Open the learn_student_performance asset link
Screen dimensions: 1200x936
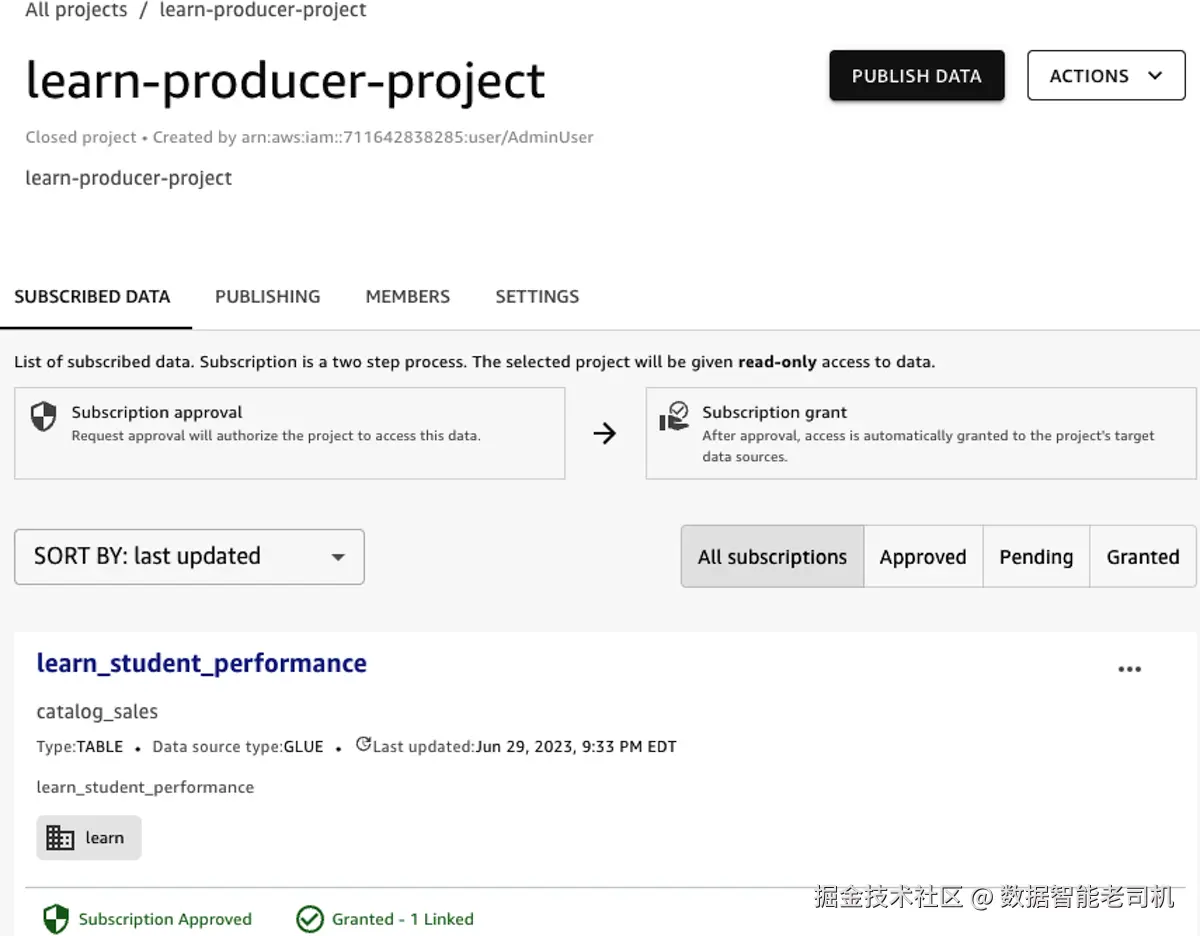pos(201,663)
